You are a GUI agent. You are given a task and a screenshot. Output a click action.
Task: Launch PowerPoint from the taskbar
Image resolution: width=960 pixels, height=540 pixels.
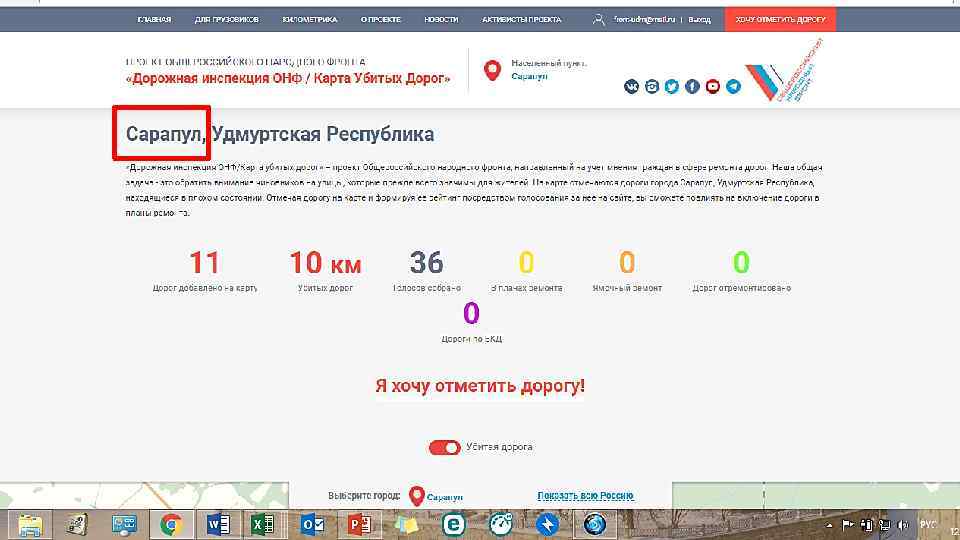click(359, 525)
